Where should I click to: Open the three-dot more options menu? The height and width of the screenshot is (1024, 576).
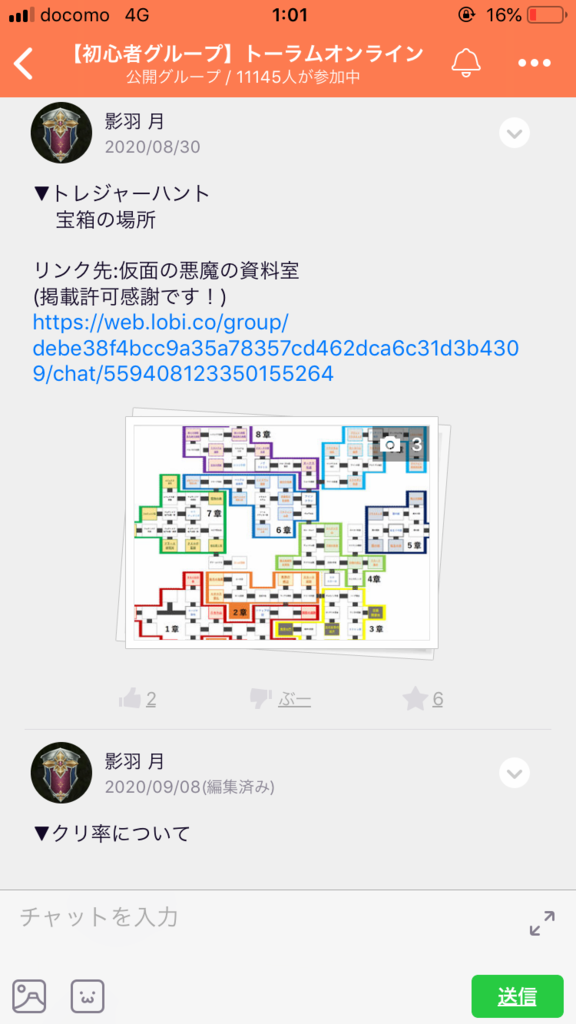[535, 63]
